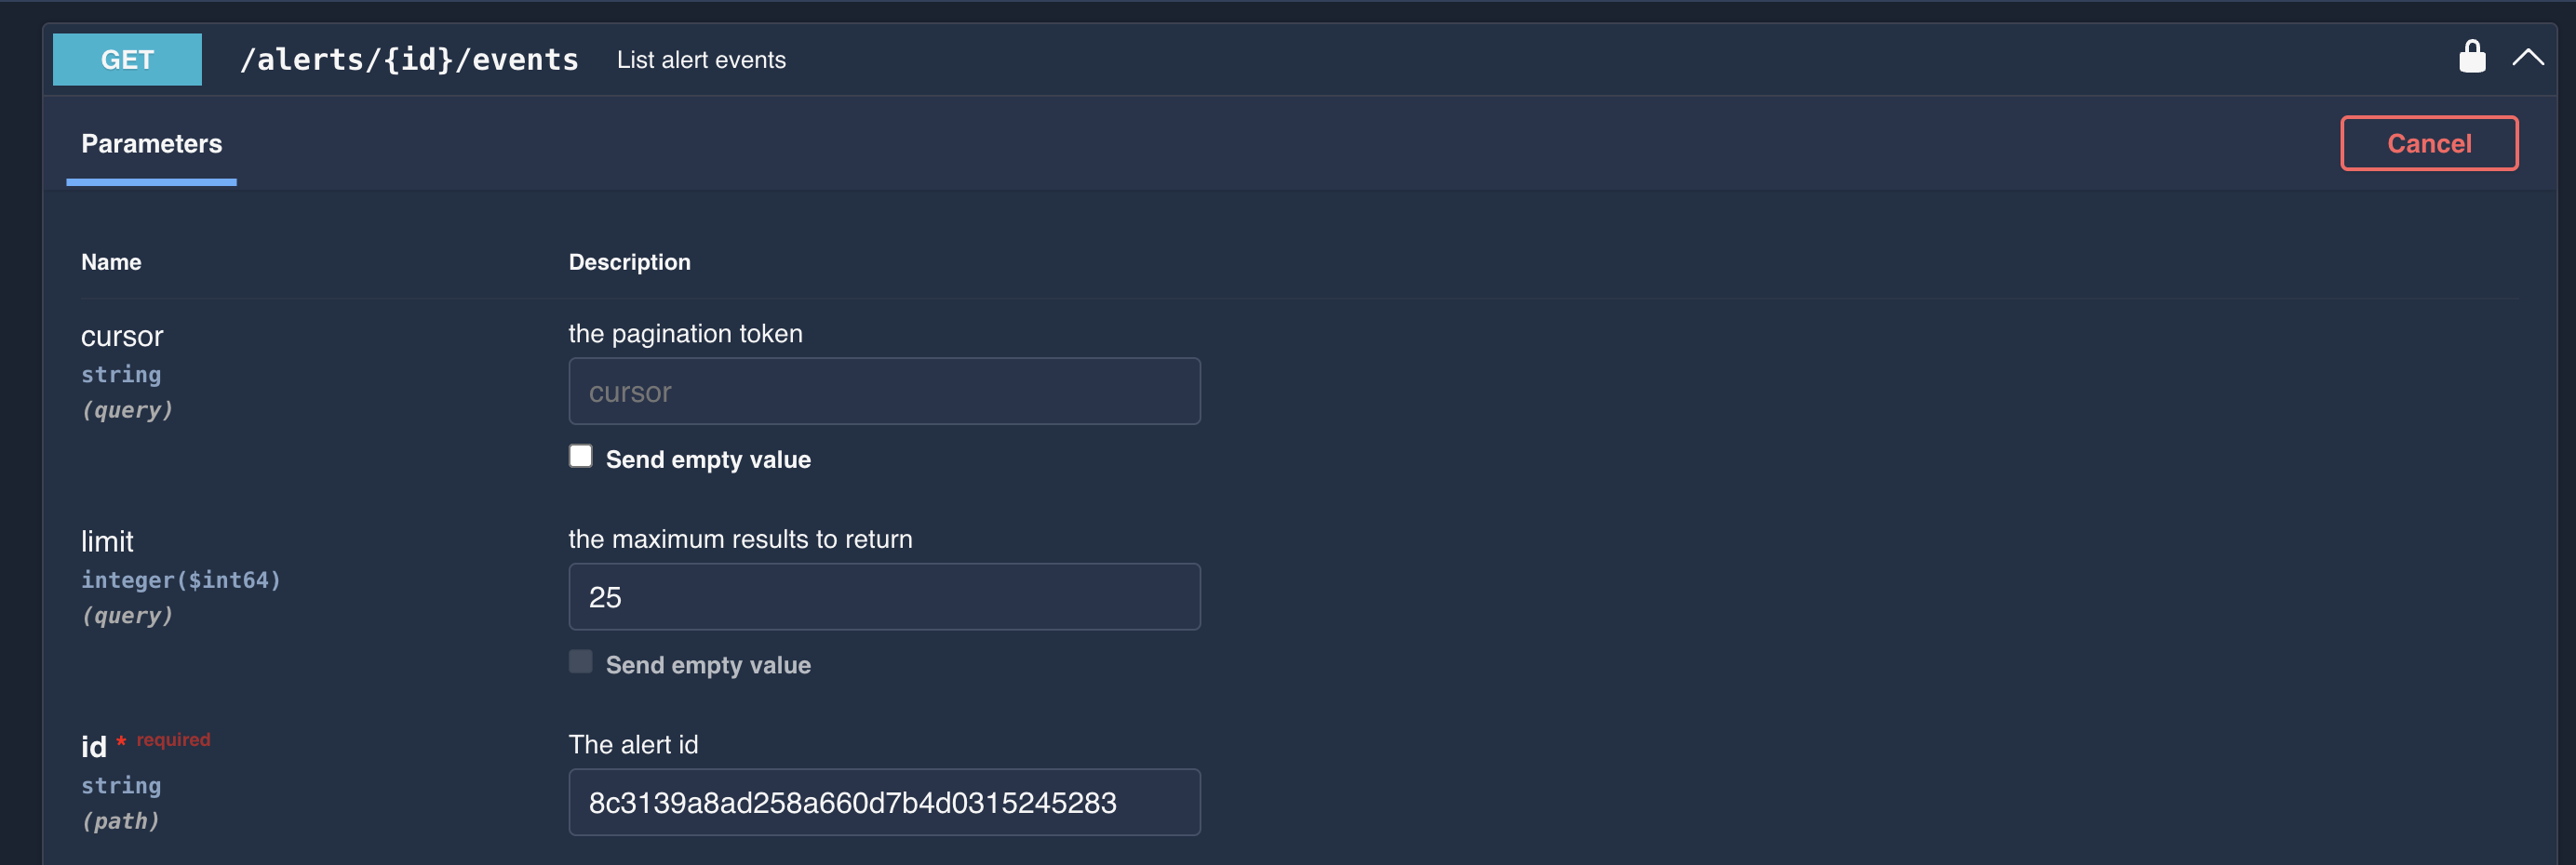
Task: Click the List alert events summary text
Action: pos(701,60)
